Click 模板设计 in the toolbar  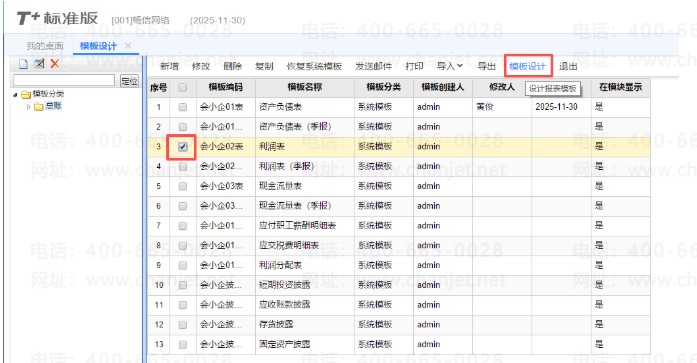point(528,66)
